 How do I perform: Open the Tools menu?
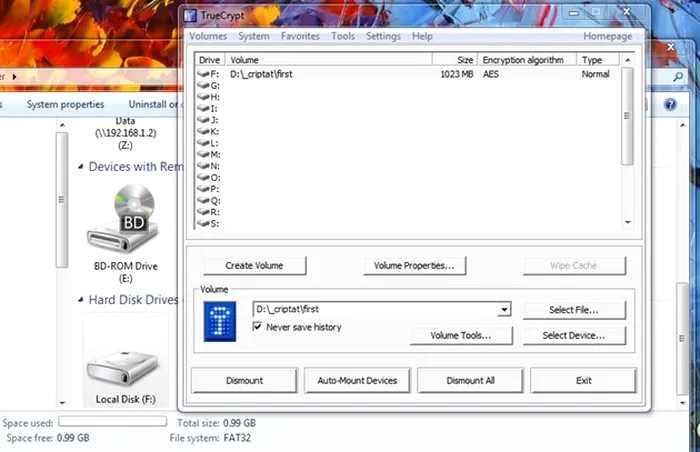coord(343,36)
